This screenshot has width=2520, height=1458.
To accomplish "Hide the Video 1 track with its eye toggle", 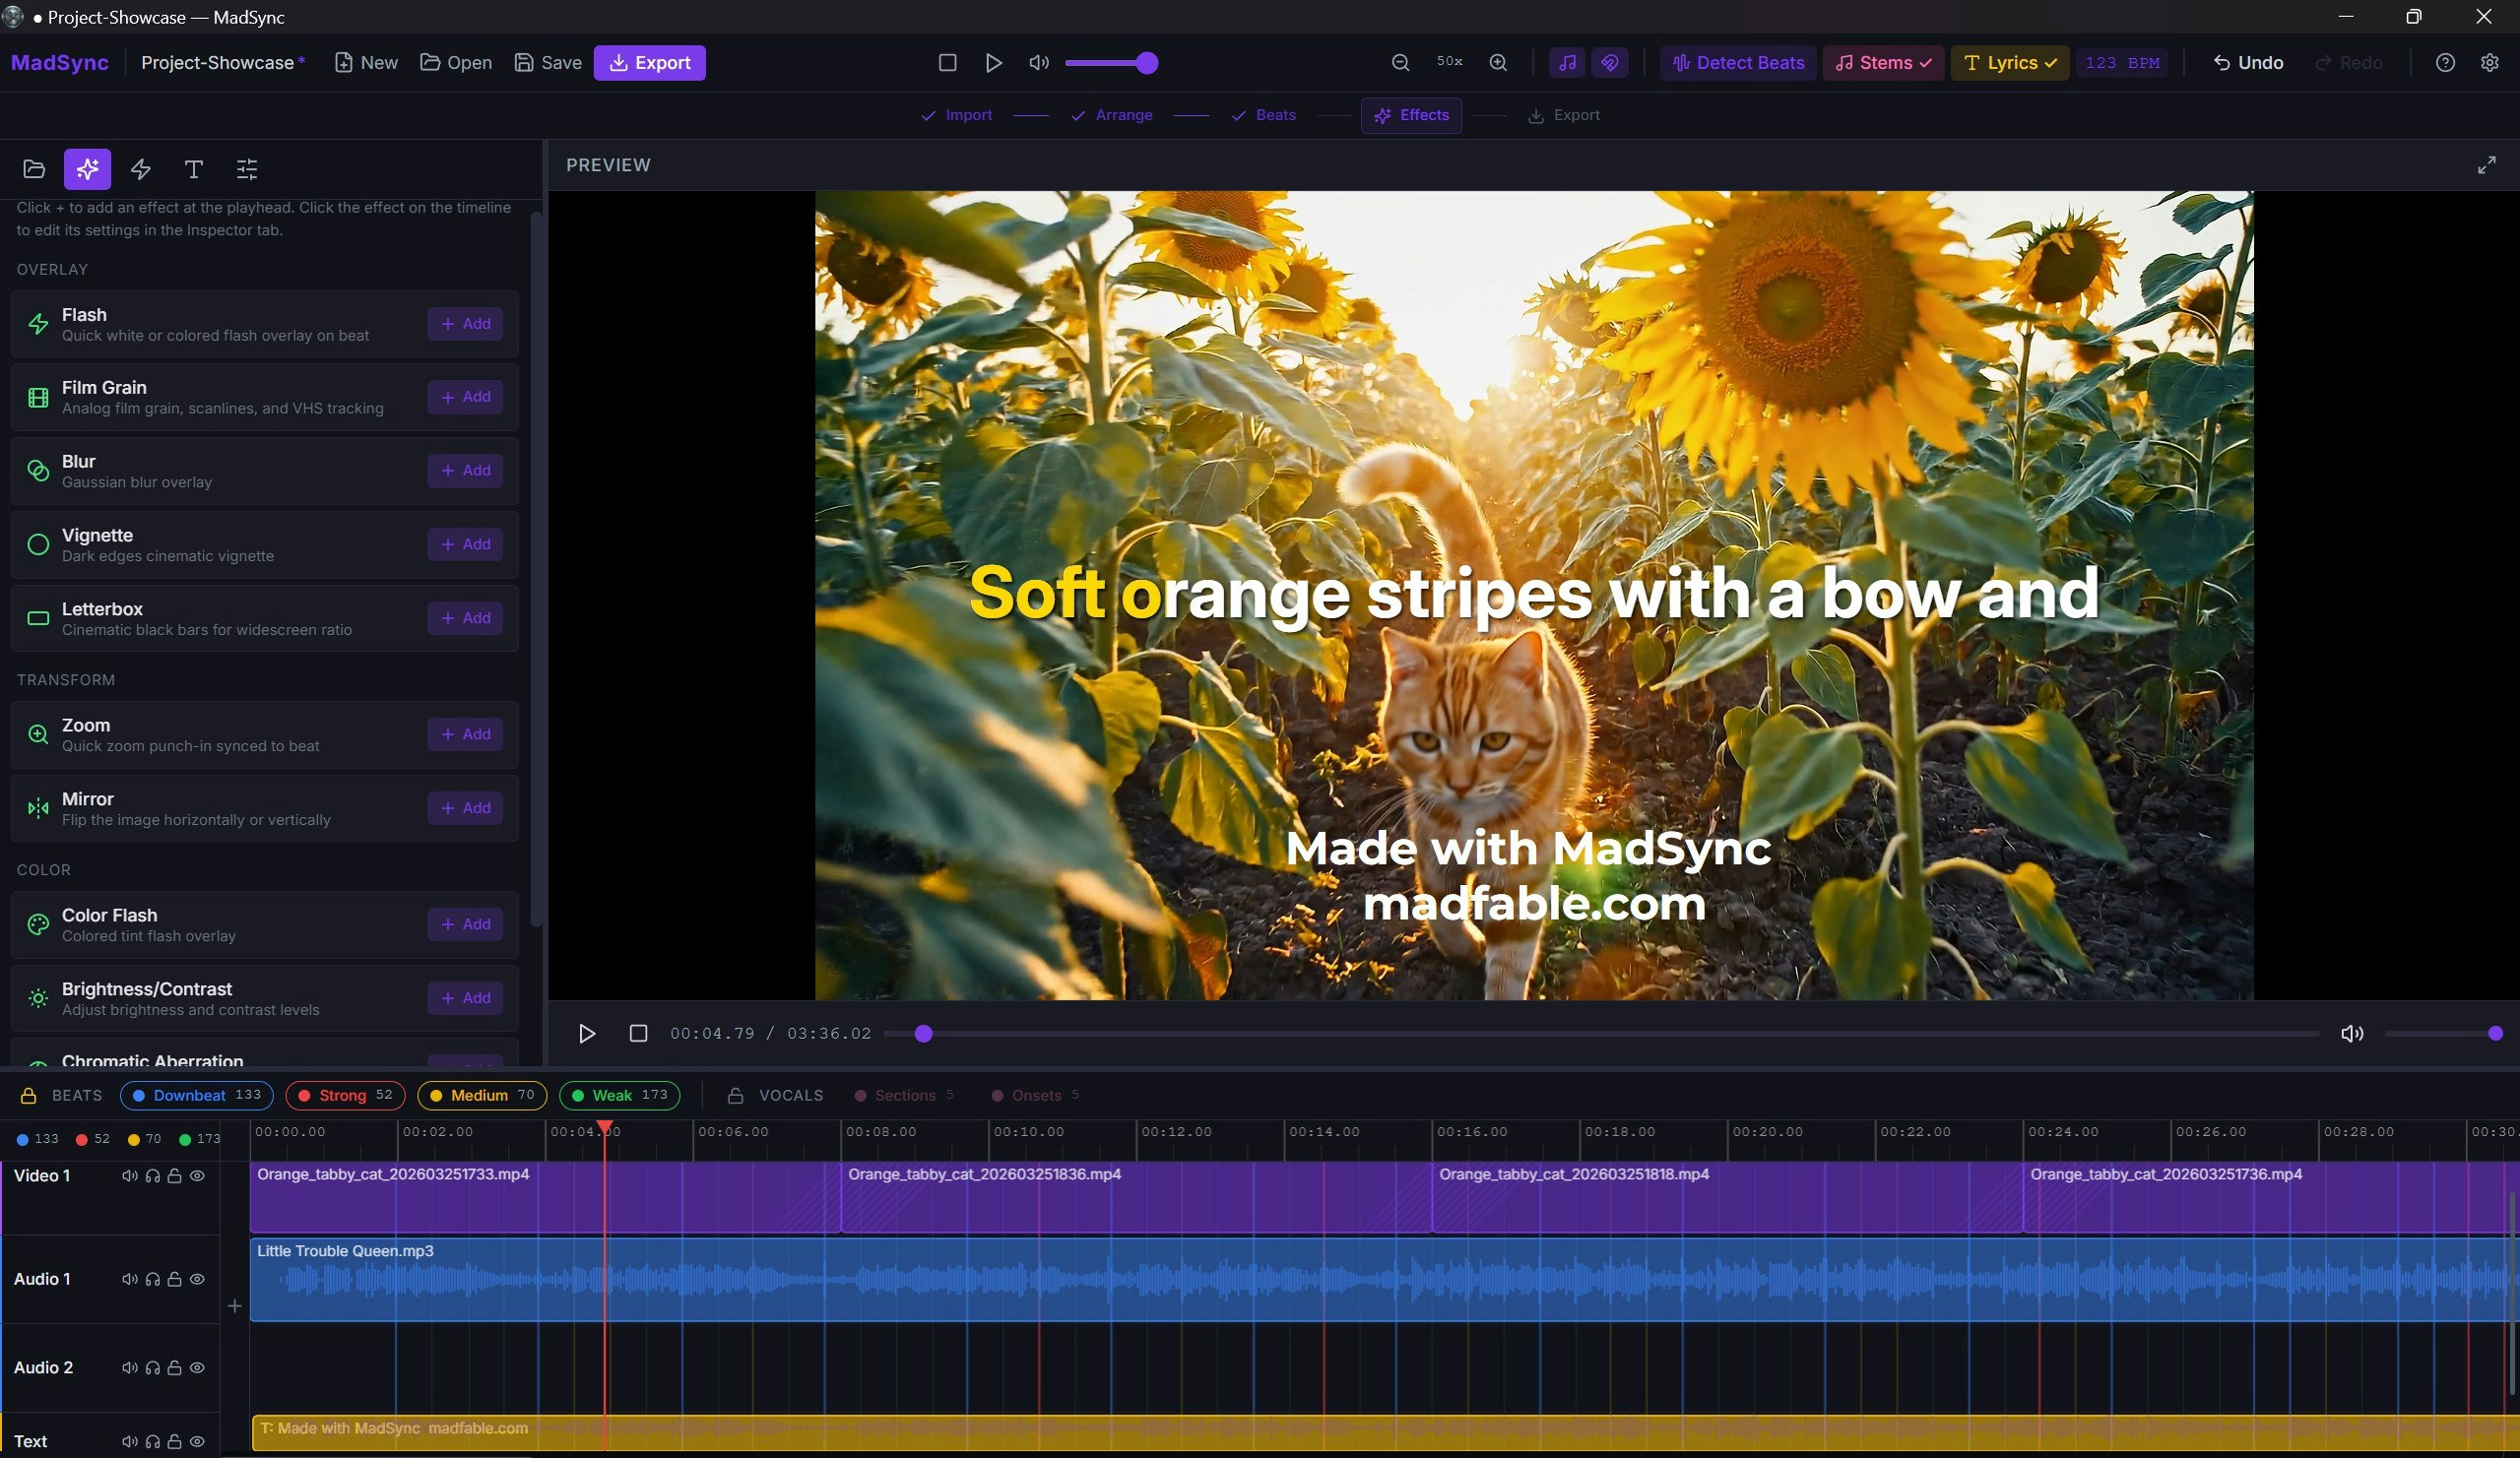I will tap(197, 1176).
